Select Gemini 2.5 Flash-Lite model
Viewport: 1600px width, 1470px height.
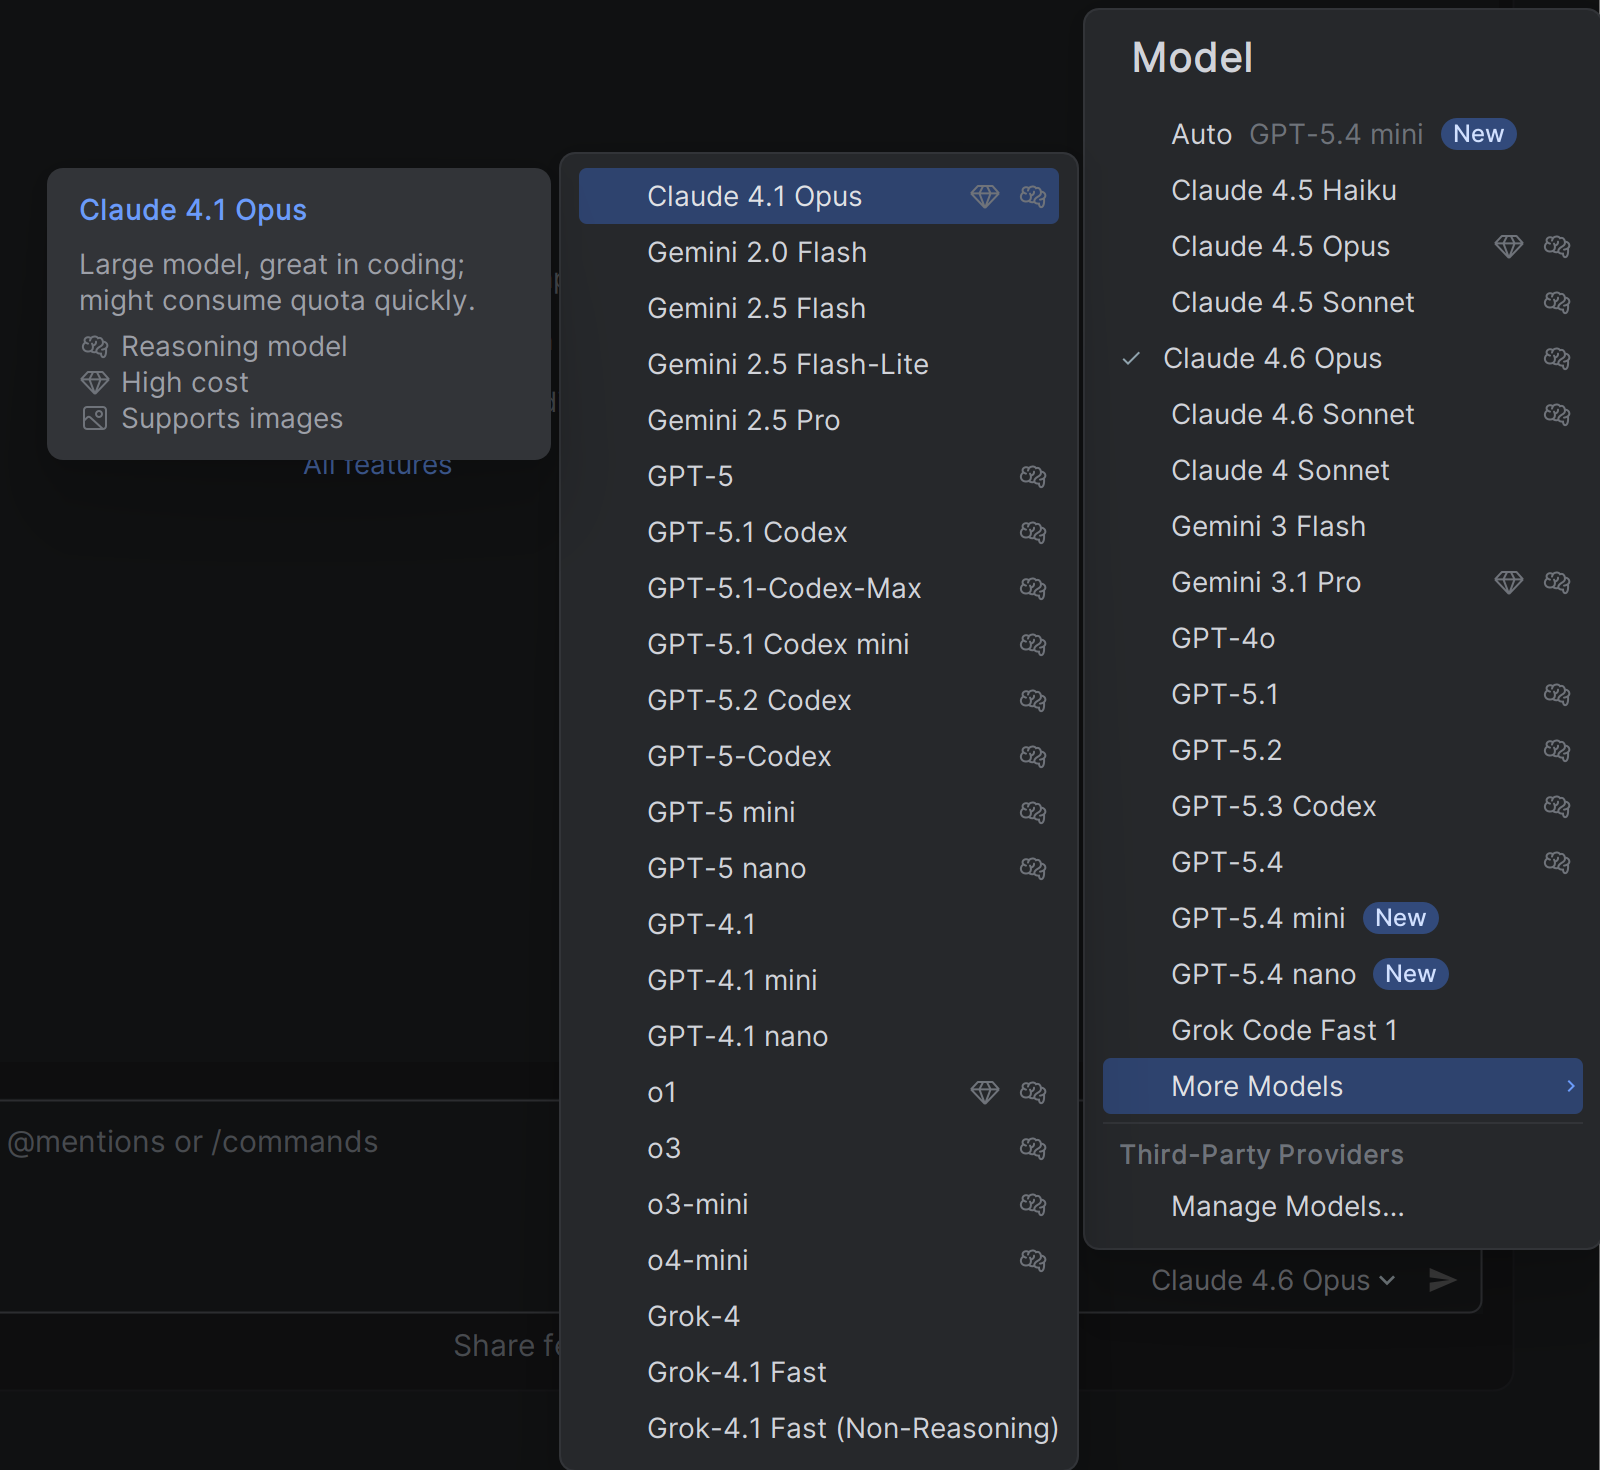819,364
